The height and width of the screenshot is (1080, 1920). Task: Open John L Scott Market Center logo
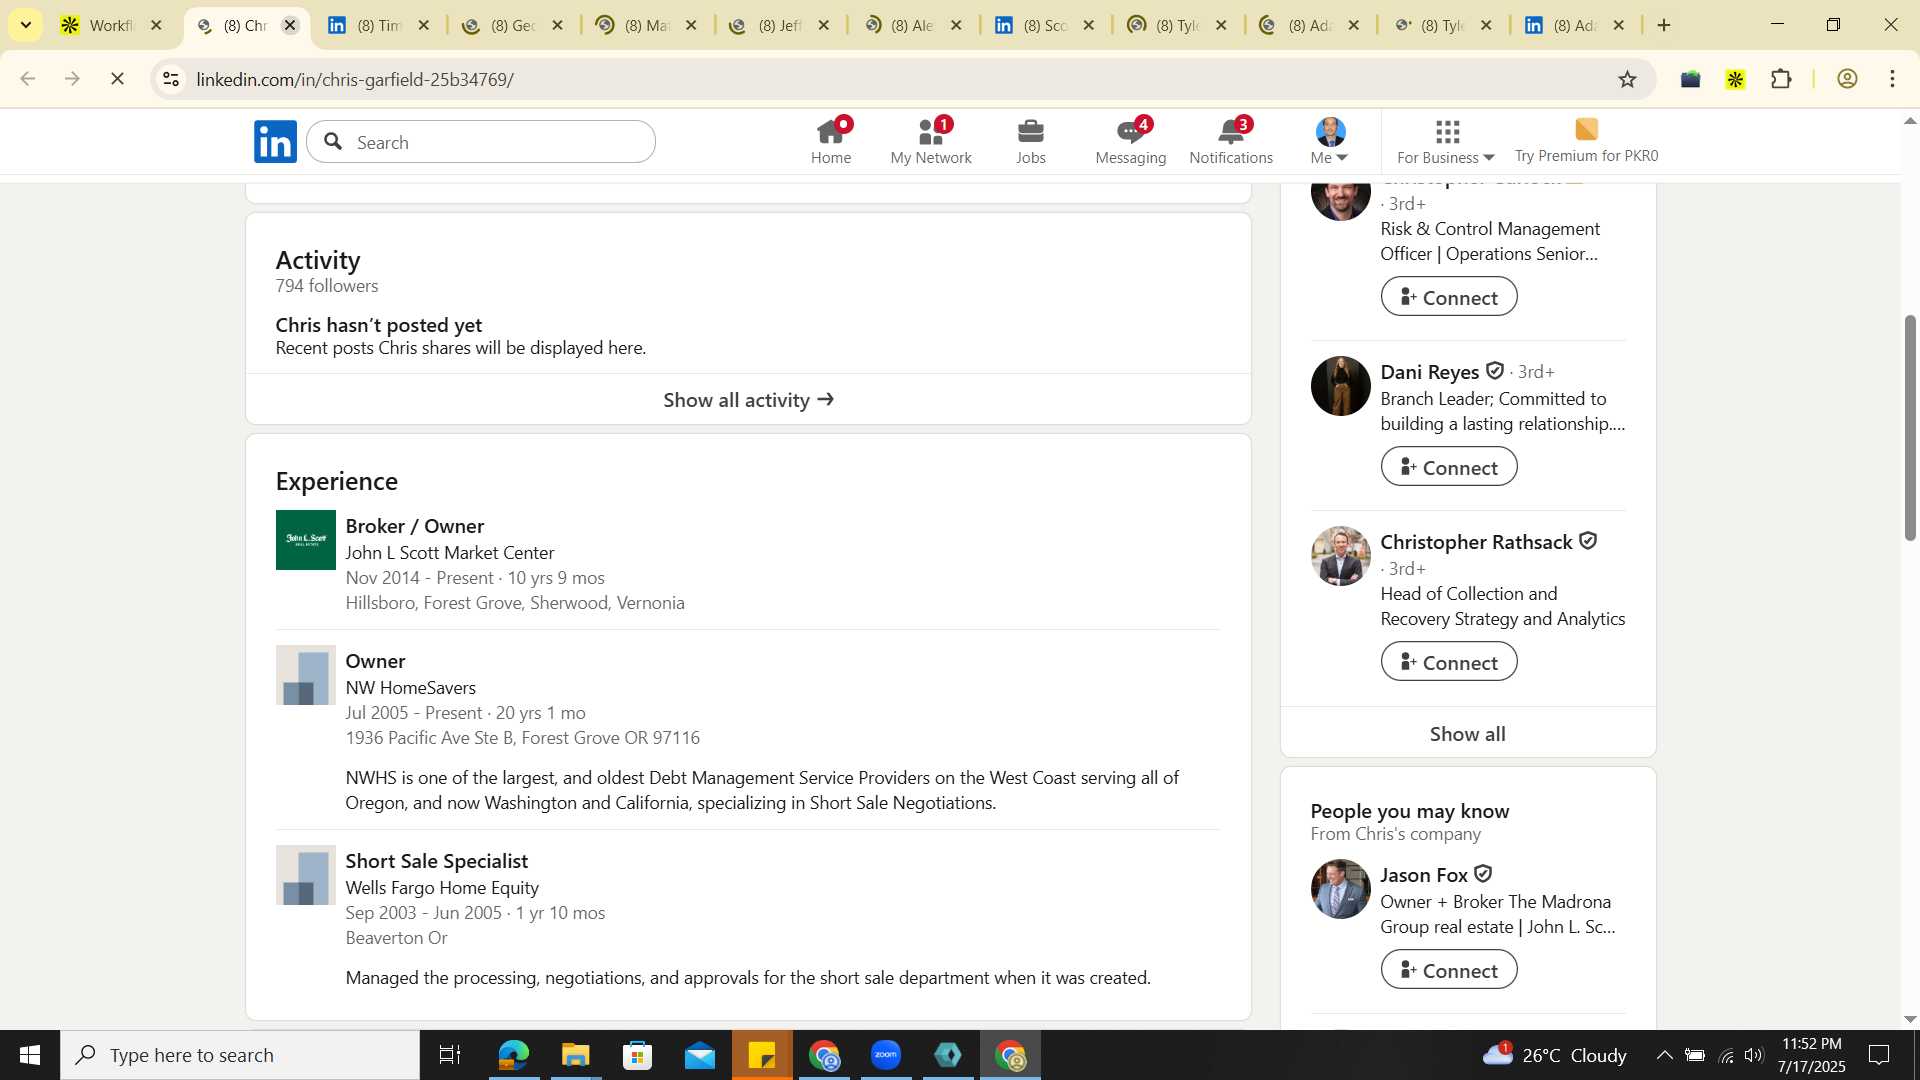[306, 540]
